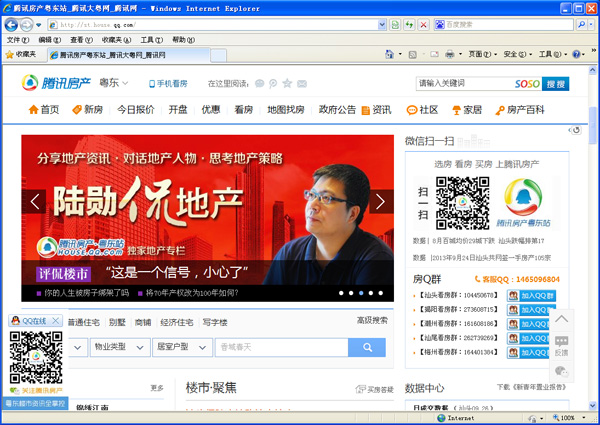
Task: Click the browser Forward arrow button
Action: [26, 25]
